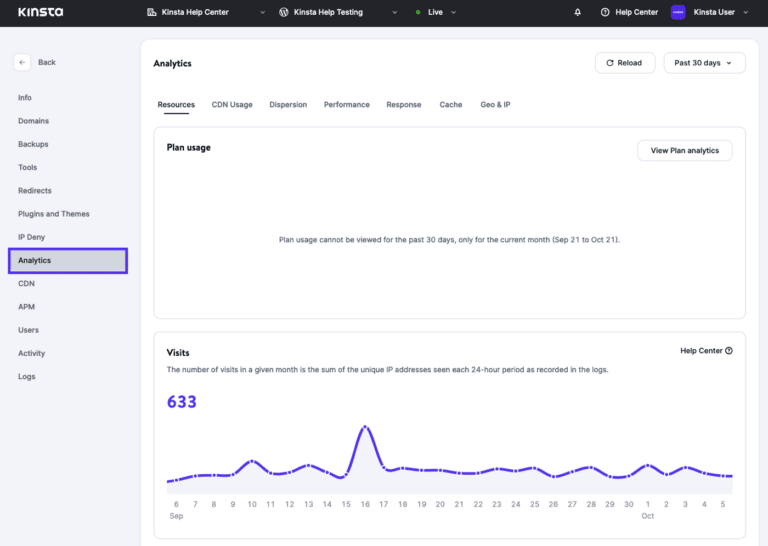
Task: Click the peak on the Visits chart
Action: 366,428
